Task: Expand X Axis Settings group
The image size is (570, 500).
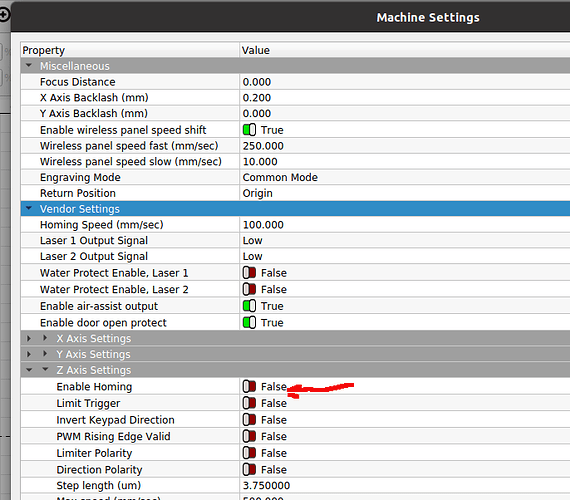Action: pos(45,338)
